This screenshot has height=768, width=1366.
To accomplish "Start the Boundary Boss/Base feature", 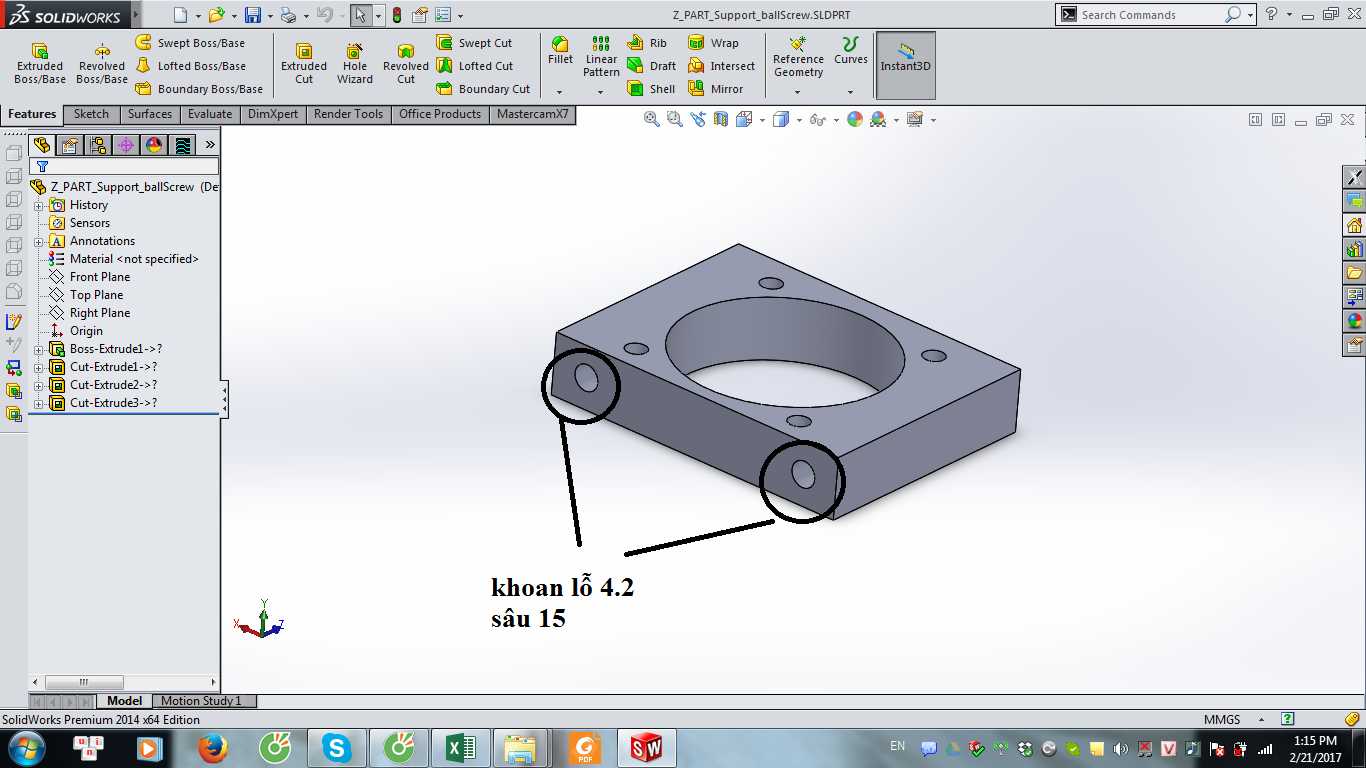I will (x=199, y=89).
